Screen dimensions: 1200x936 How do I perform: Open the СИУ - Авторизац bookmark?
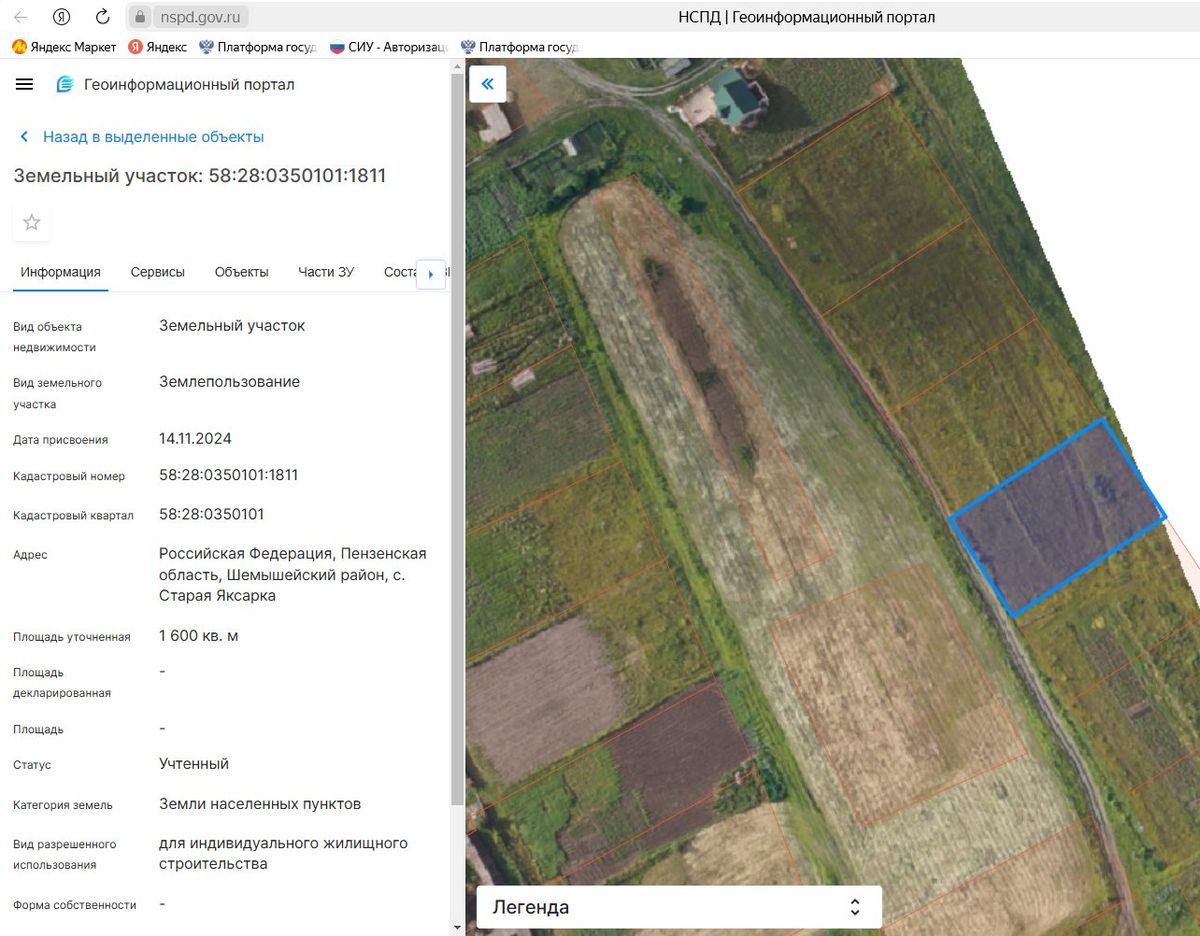388,47
